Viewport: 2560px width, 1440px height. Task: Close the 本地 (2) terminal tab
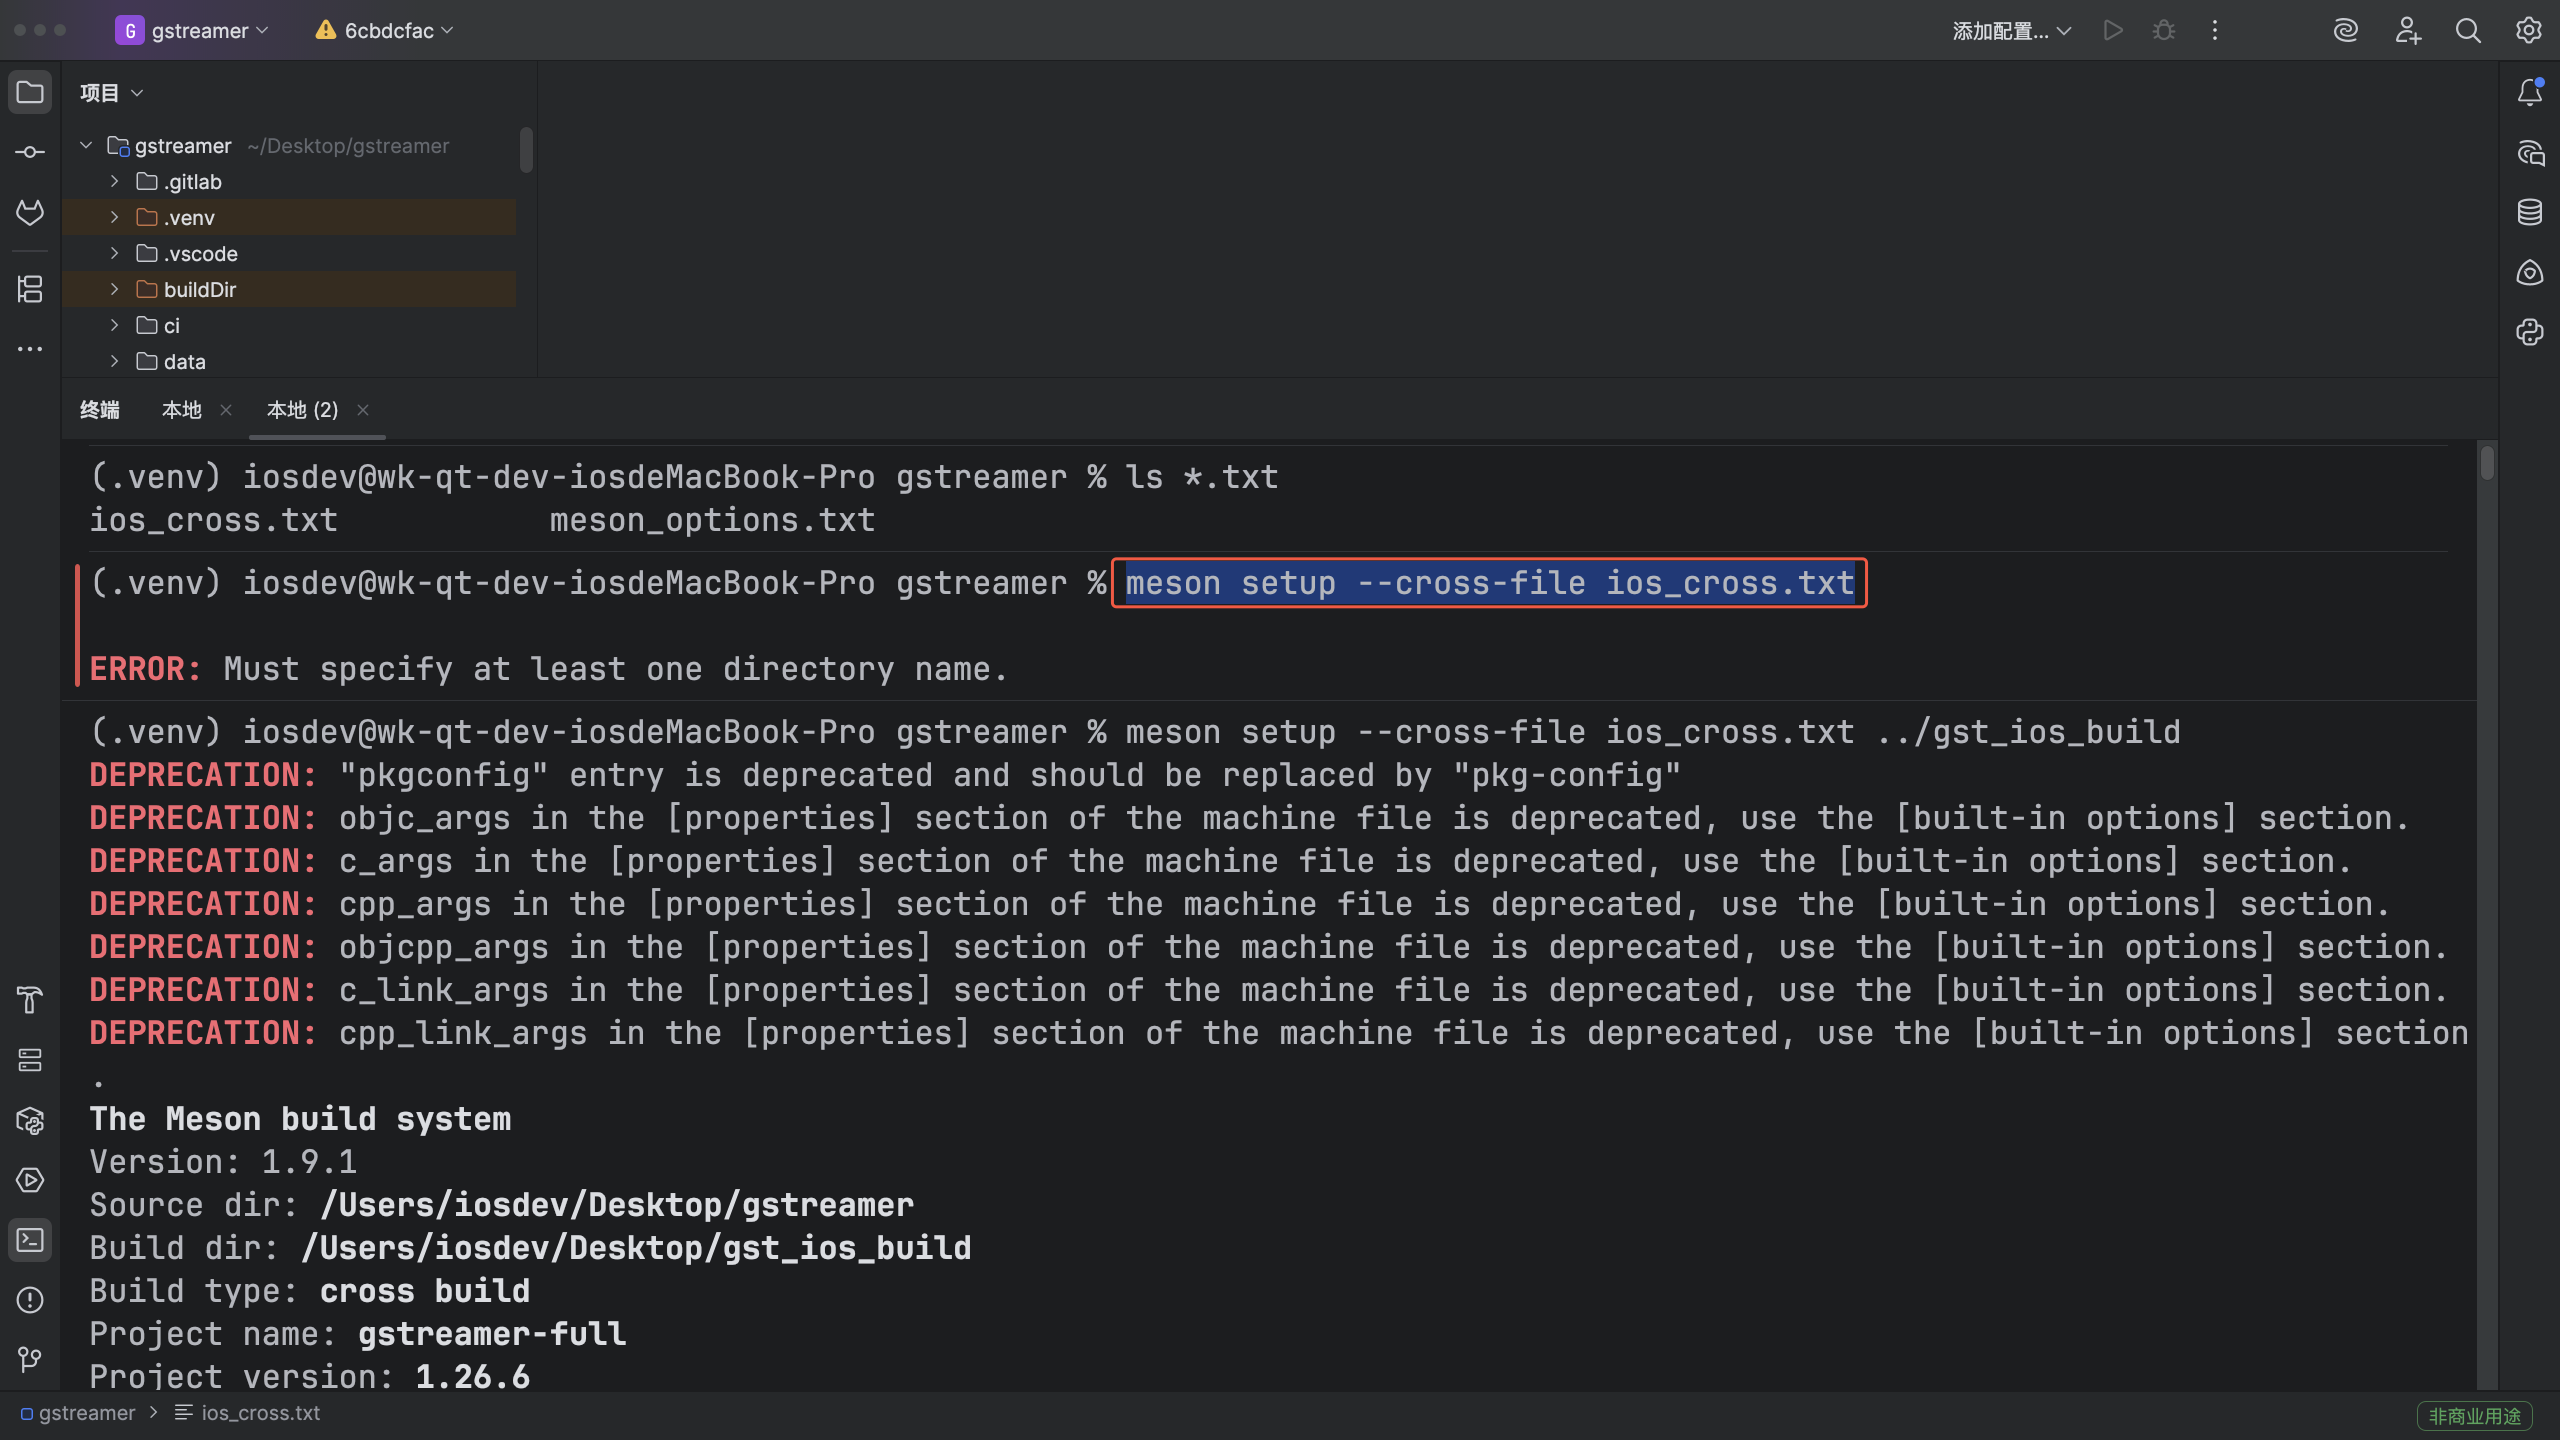pyautogui.click(x=363, y=410)
